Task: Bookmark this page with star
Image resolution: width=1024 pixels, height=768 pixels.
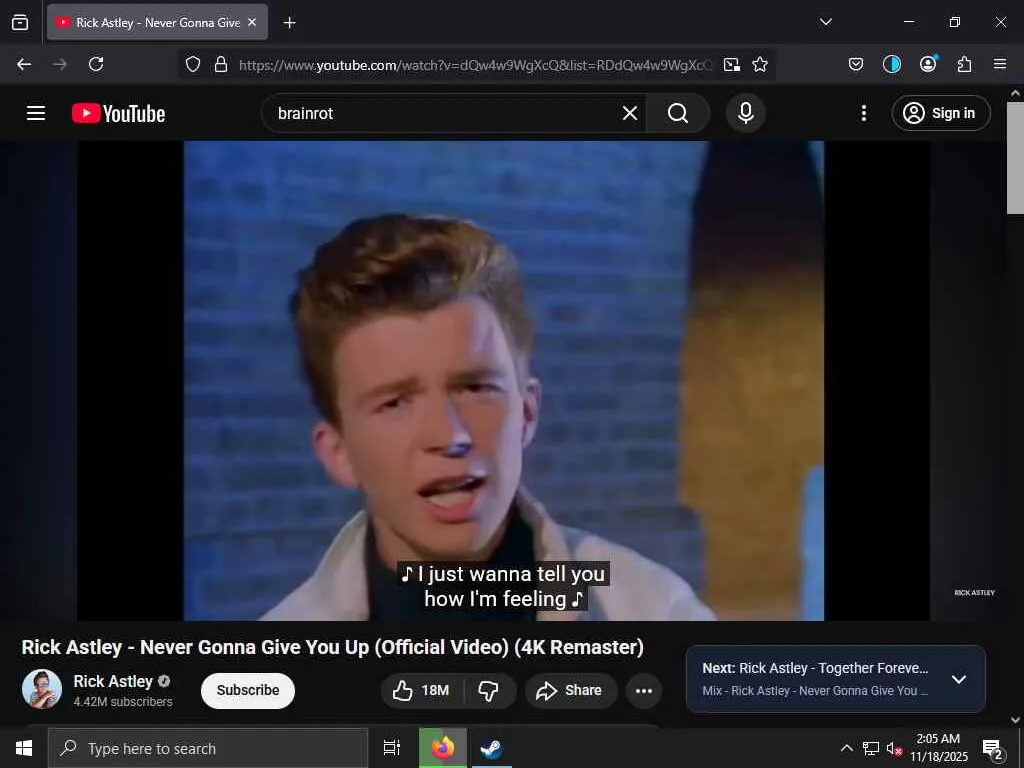Action: point(760,64)
